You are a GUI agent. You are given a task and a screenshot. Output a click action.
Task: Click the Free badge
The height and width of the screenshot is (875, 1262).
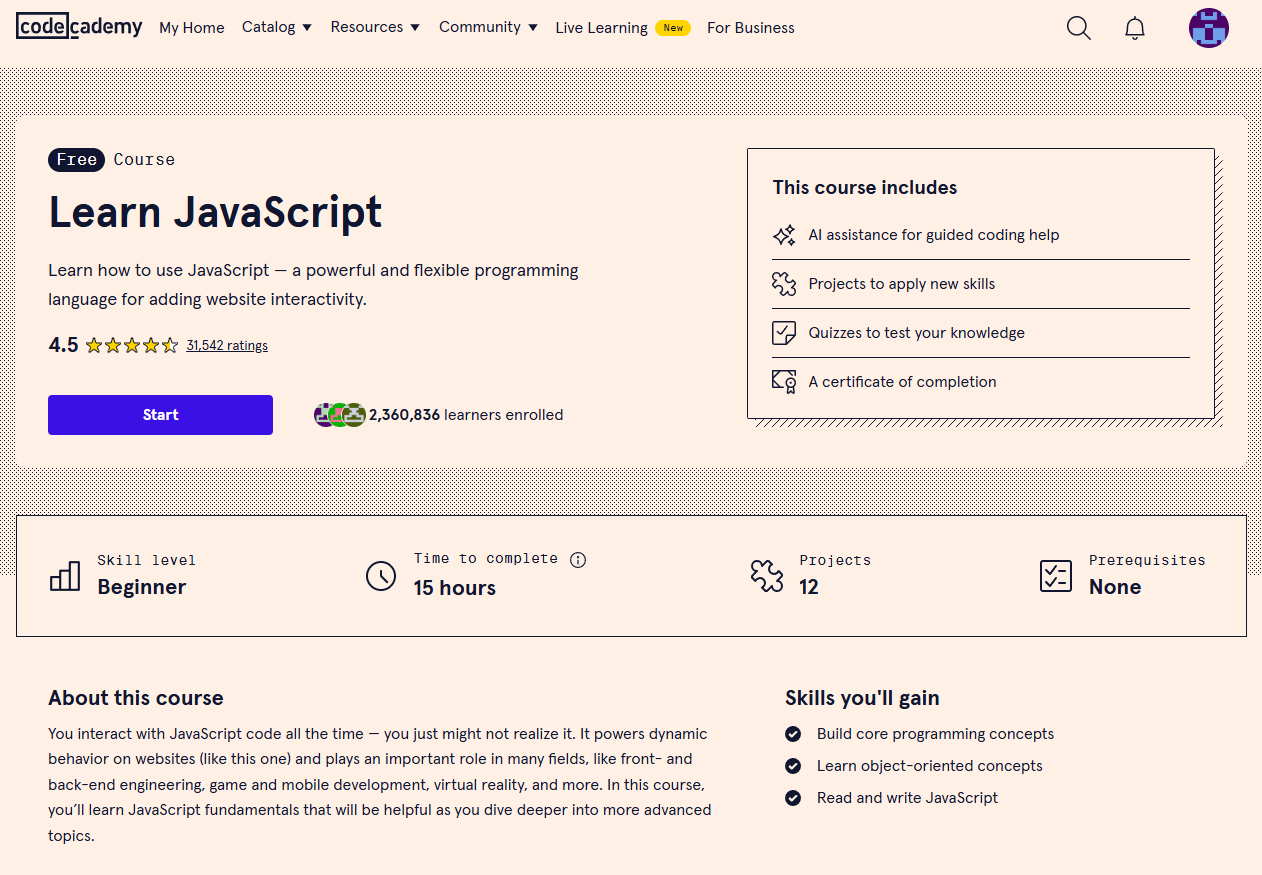click(x=76, y=159)
